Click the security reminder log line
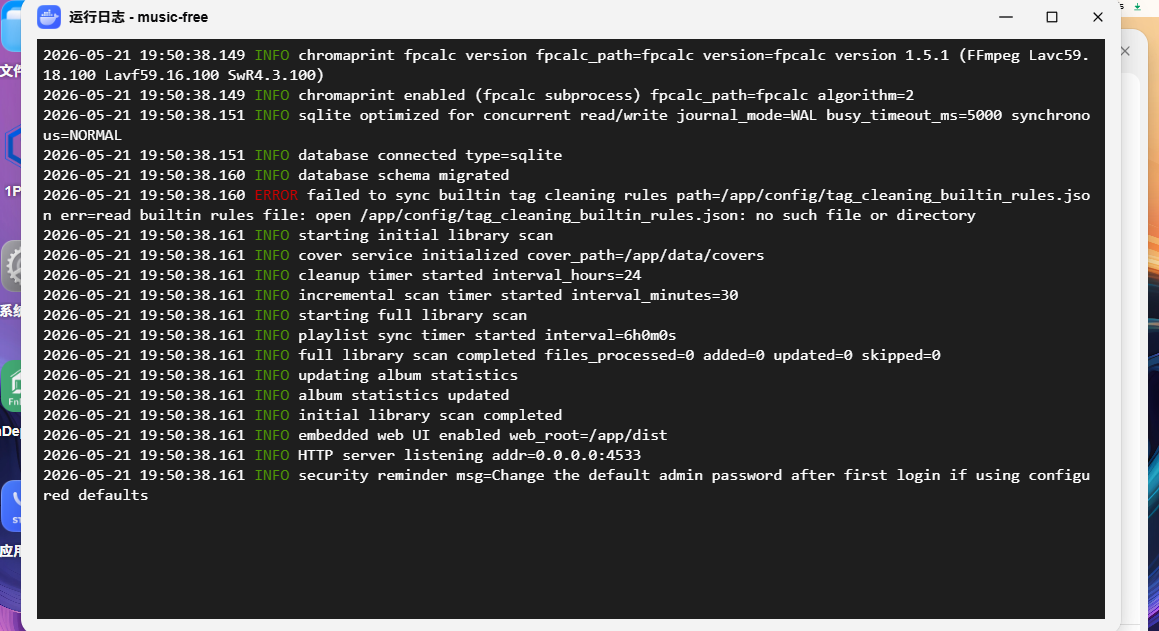Viewport: 1159px width, 631px height. coord(566,485)
